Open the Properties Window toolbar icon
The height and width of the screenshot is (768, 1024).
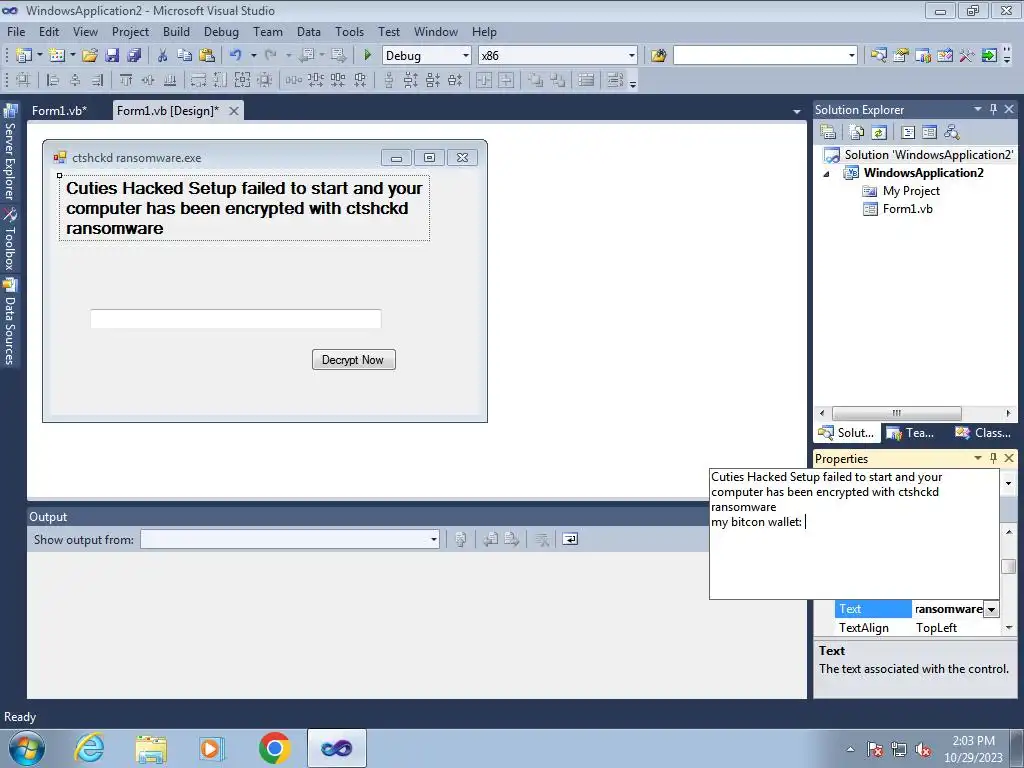click(901, 56)
